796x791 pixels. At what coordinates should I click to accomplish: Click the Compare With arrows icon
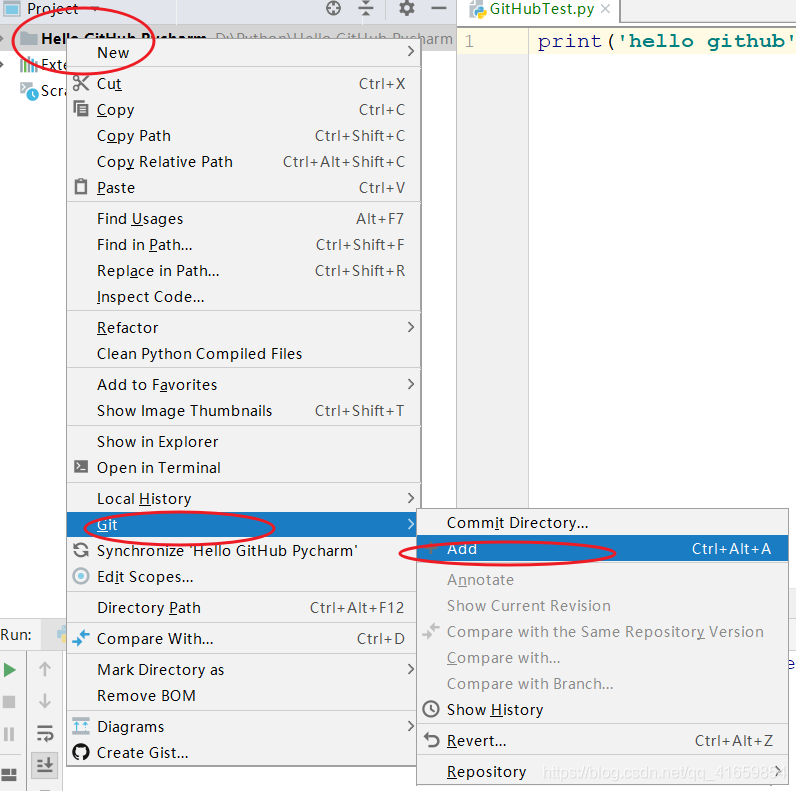click(81, 638)
